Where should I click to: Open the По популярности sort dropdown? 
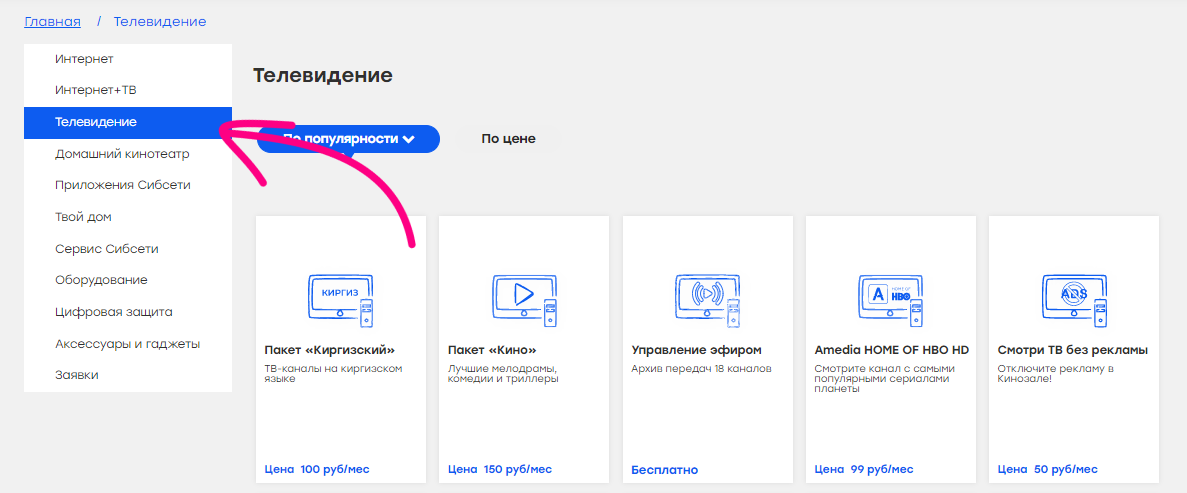click(x=348, y=139)
